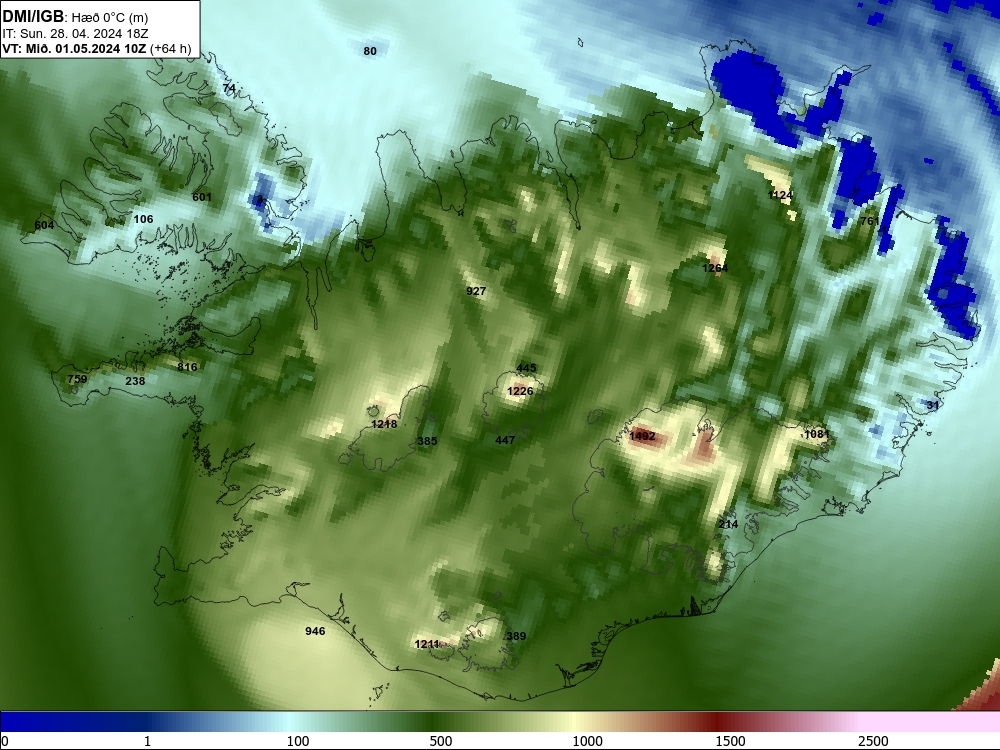Click the 761 map value
Screen dimensions: 1000x750
(870, 221)
